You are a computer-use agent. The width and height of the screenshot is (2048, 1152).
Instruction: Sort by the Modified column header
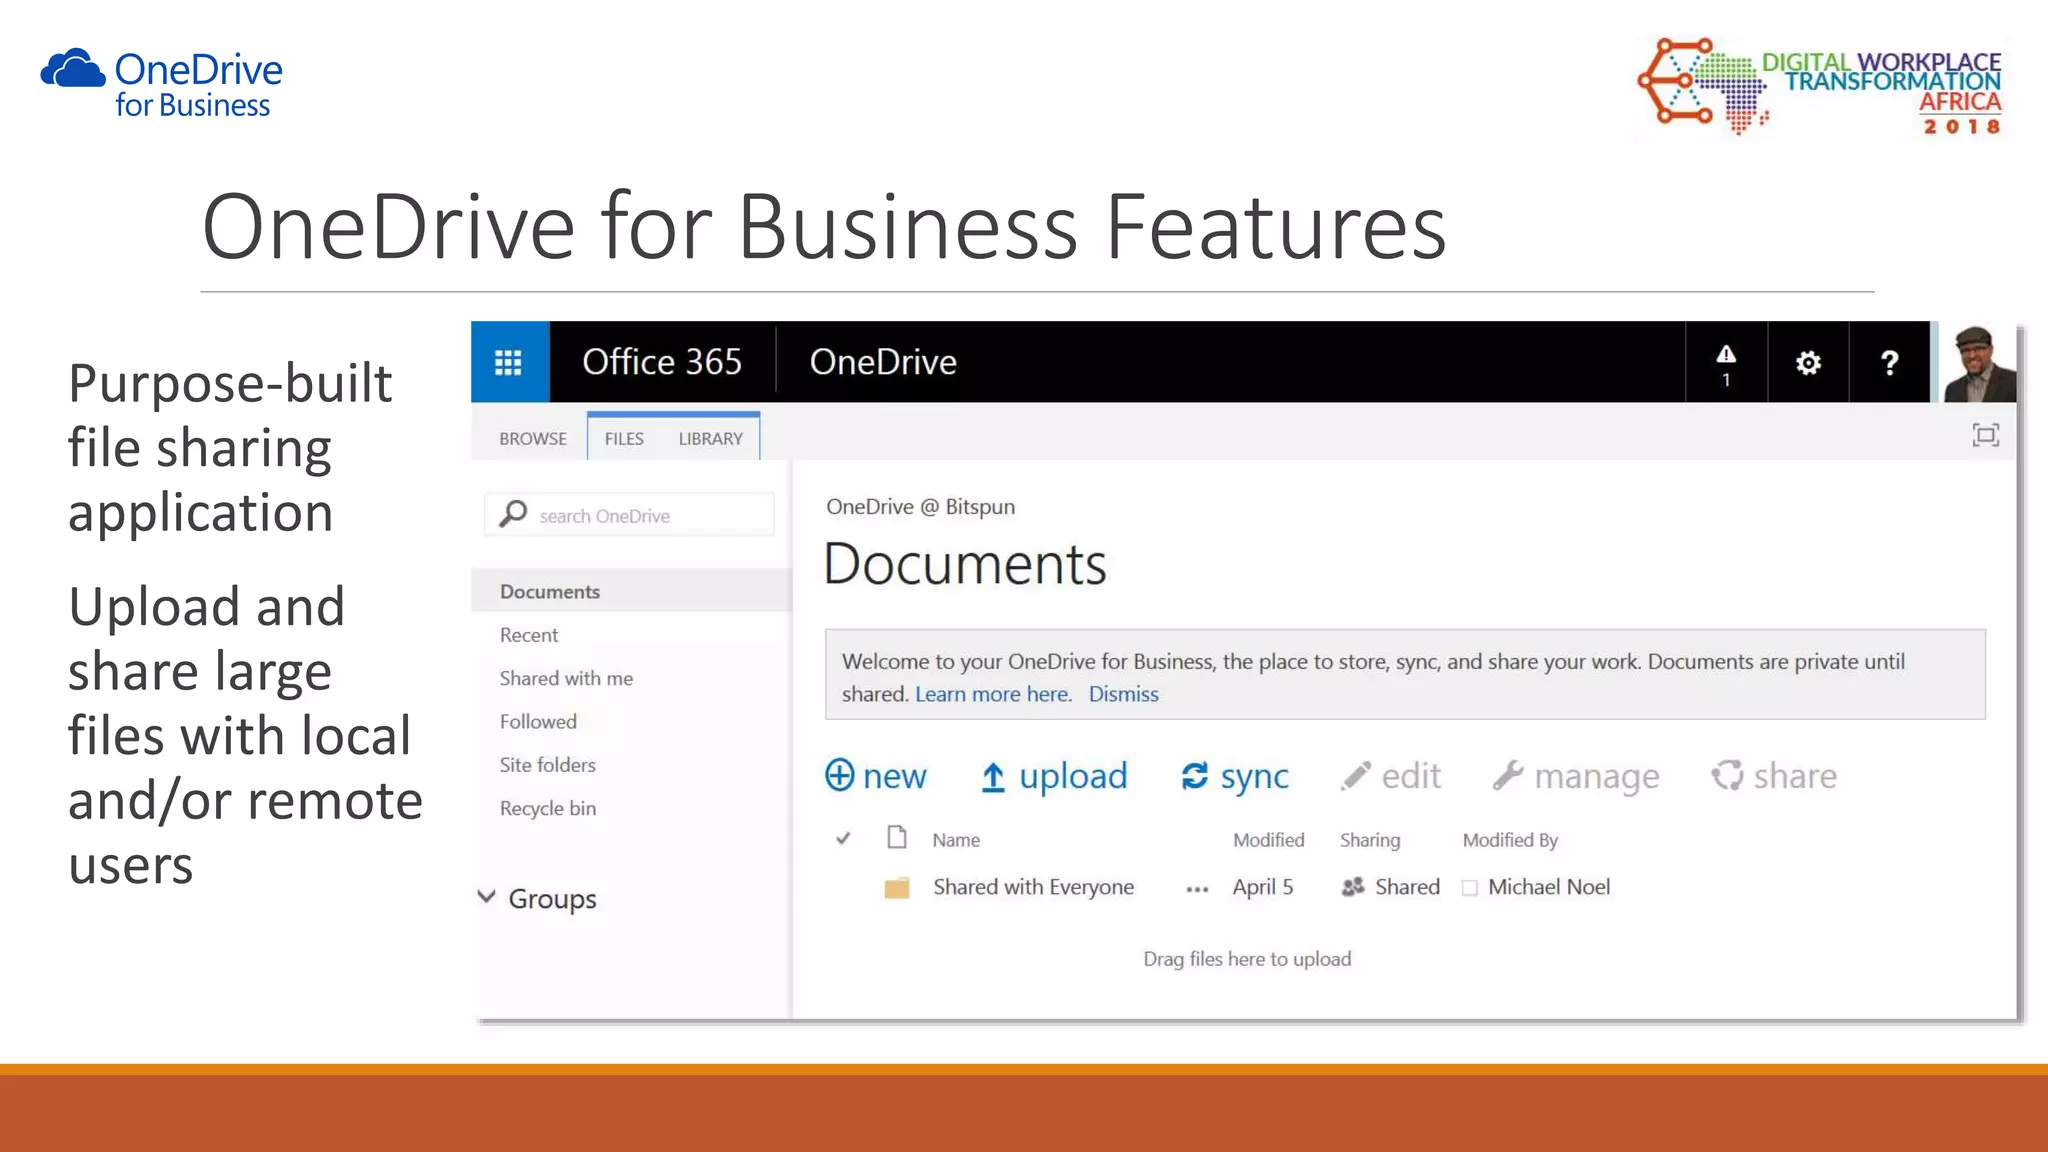[x=1269, y=840]
